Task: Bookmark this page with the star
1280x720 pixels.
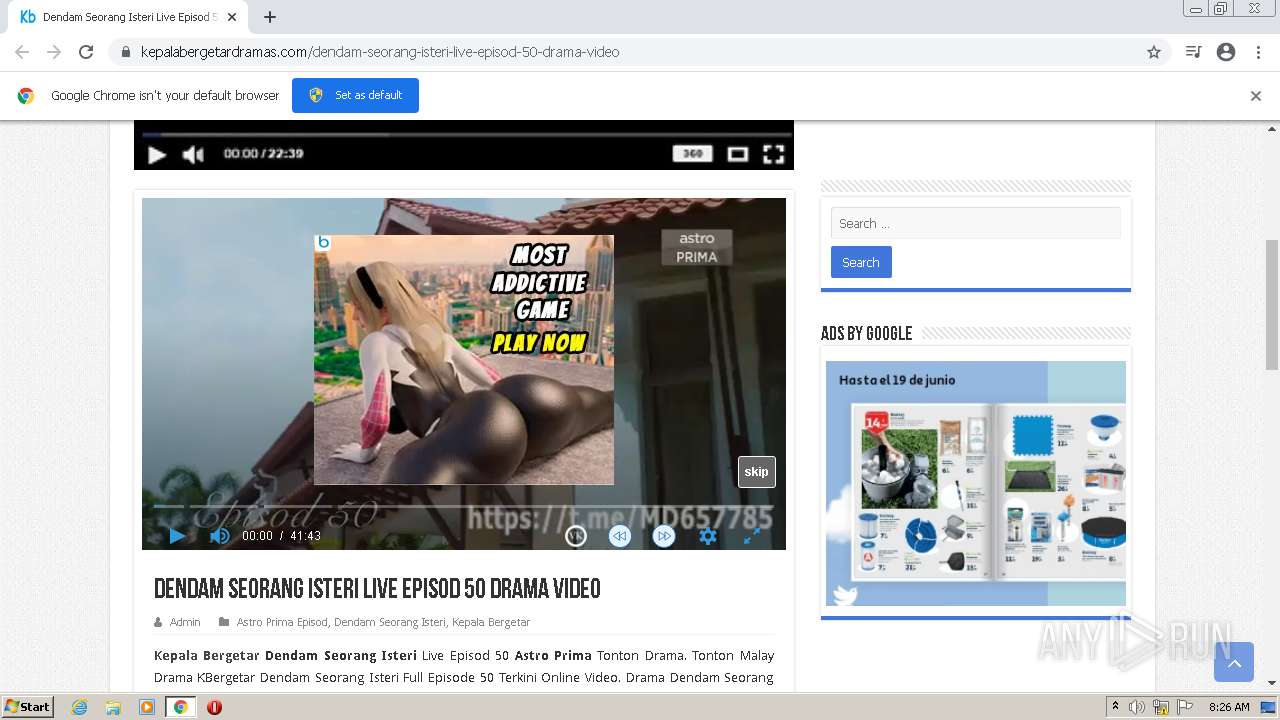Action: (1154, 52)
